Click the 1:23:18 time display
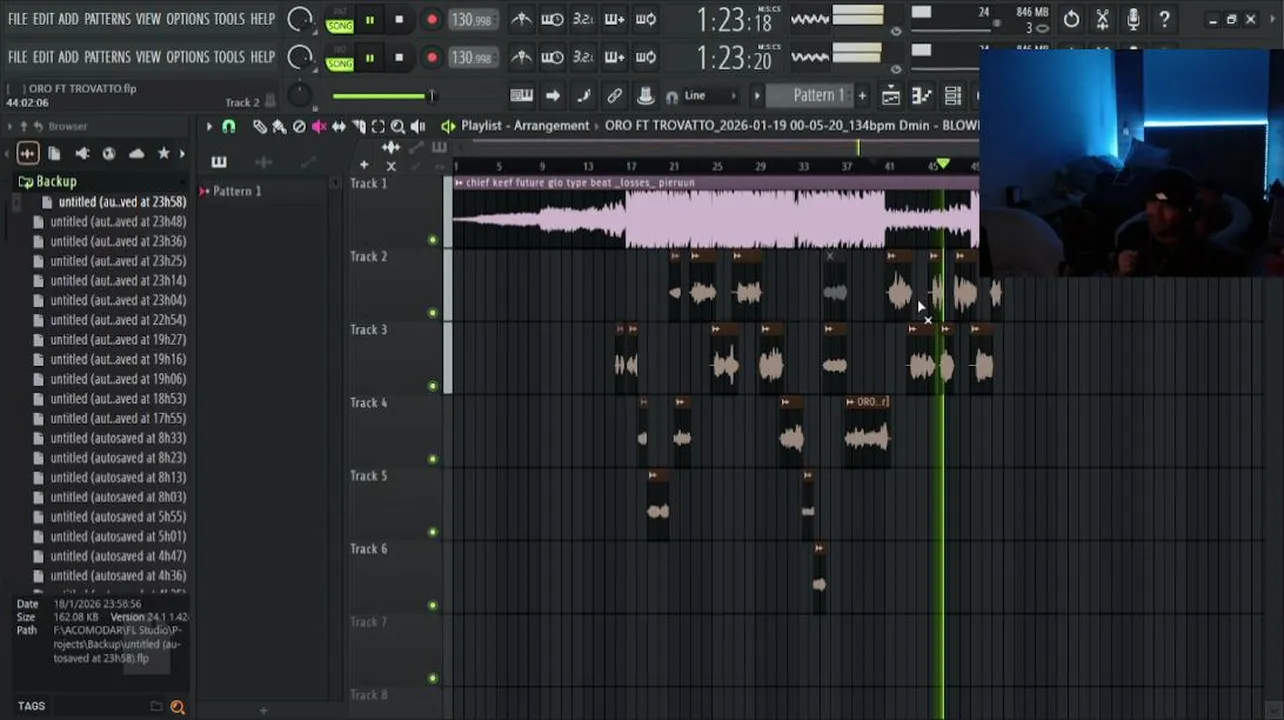This screenshot has height=720, width=1284. (734, 20)
